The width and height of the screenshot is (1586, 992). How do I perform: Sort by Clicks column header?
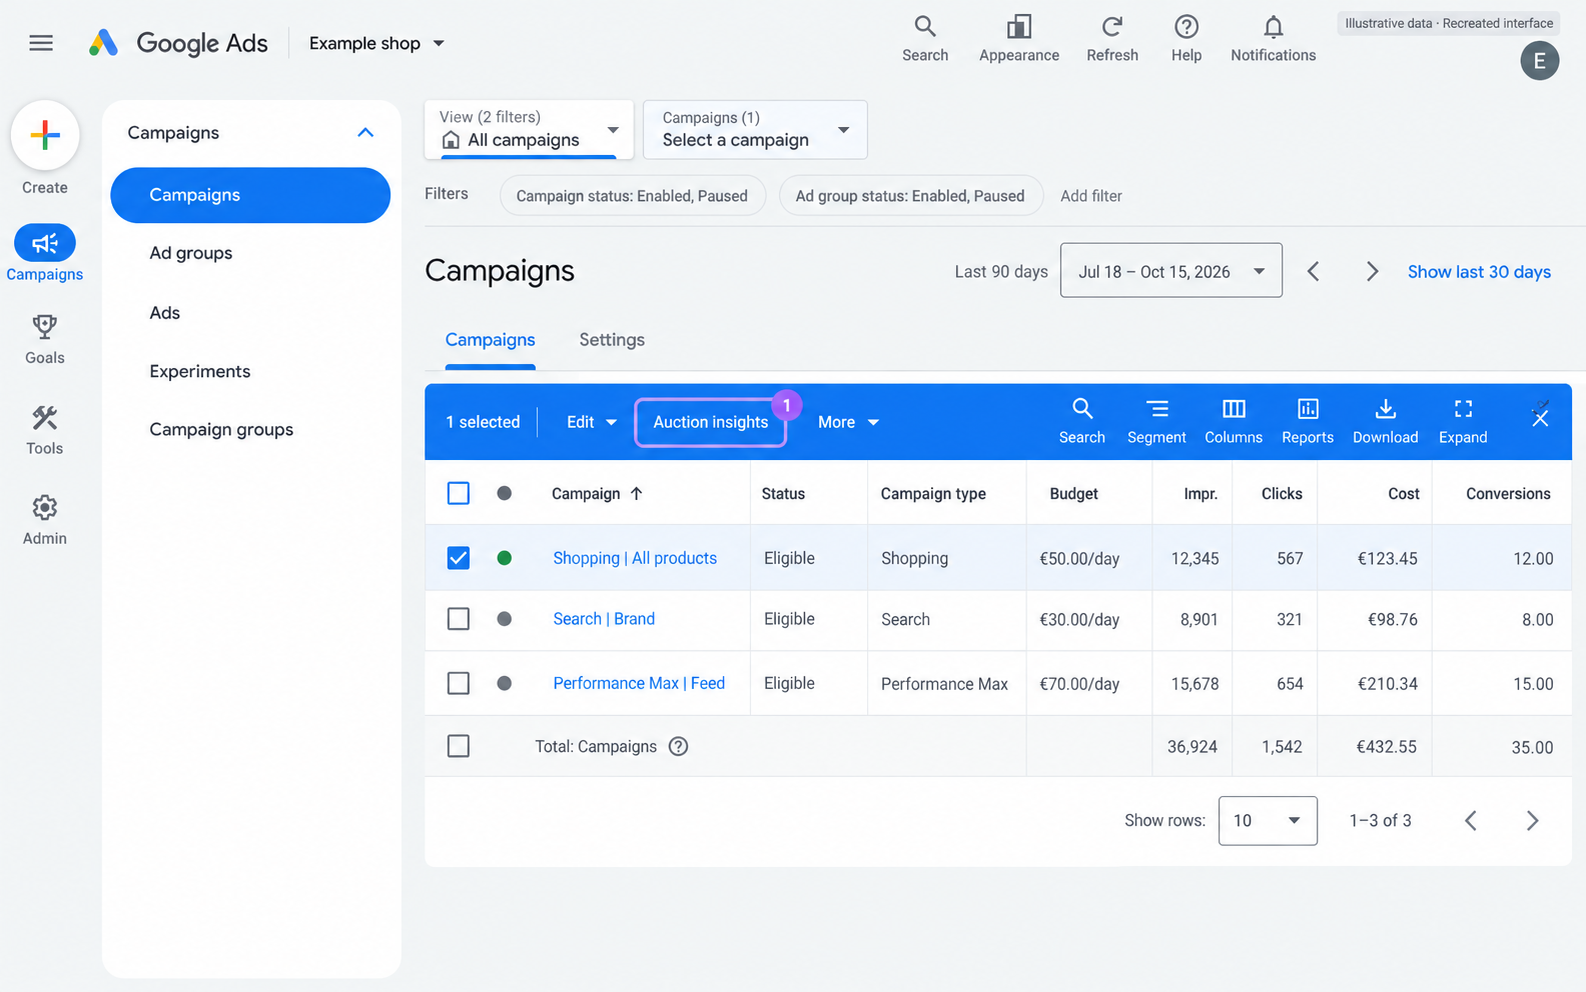1281,493
